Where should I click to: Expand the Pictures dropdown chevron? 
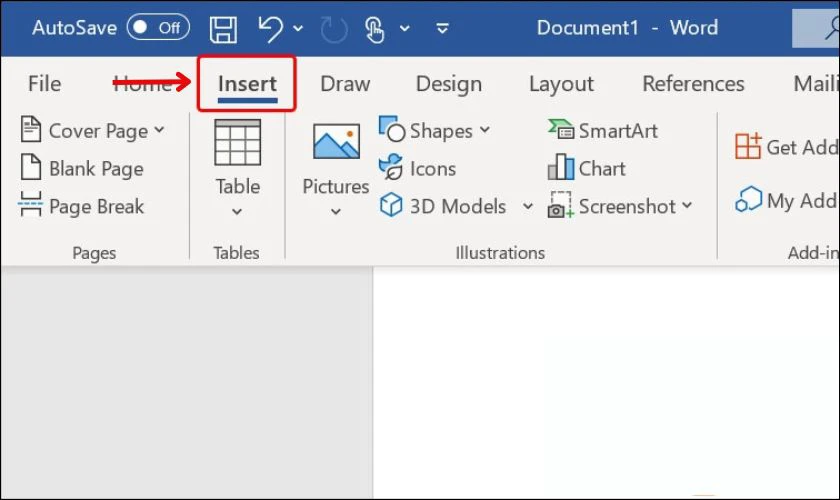[x=336, y=212]
